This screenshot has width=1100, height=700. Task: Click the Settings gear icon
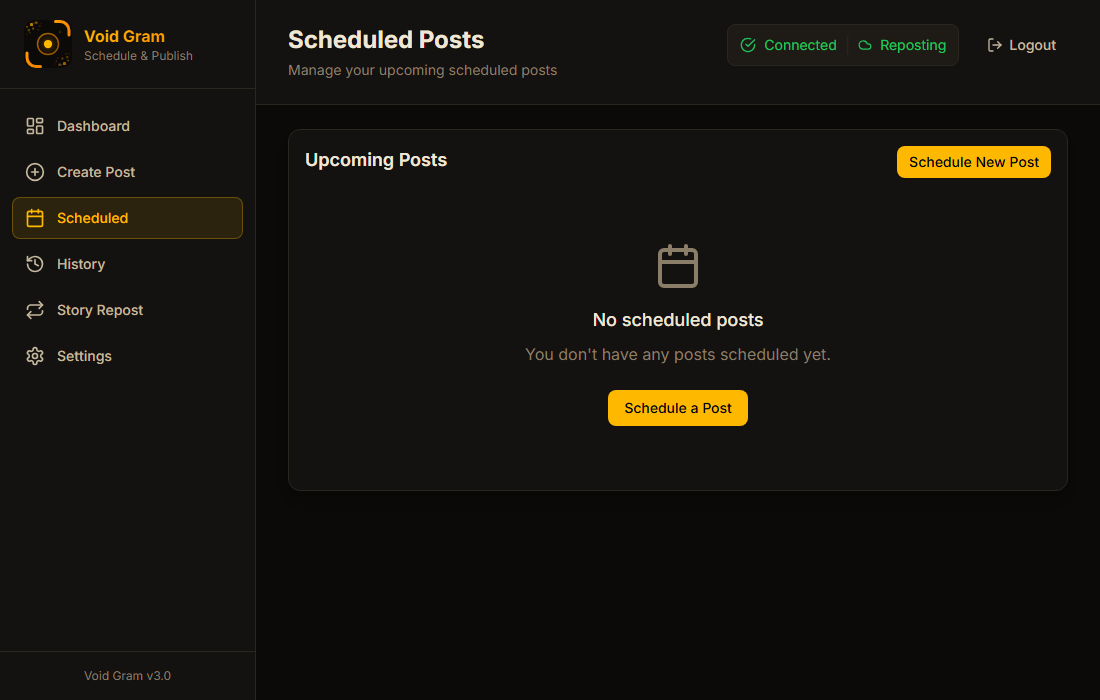(x=35, y=356)
